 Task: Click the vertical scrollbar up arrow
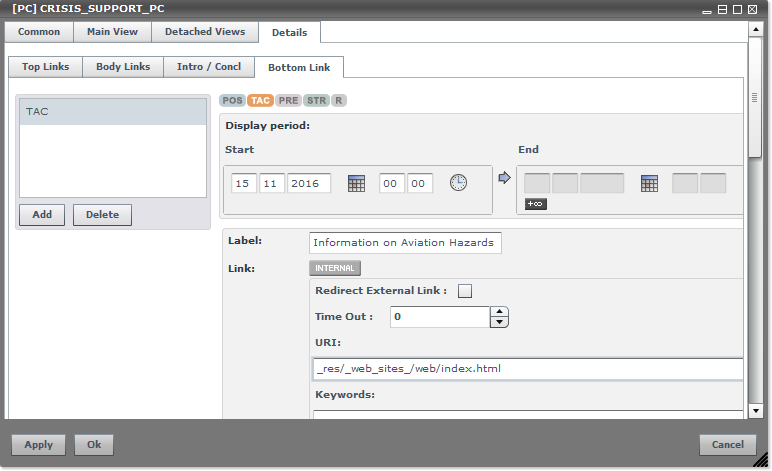[x=756, y=29]
